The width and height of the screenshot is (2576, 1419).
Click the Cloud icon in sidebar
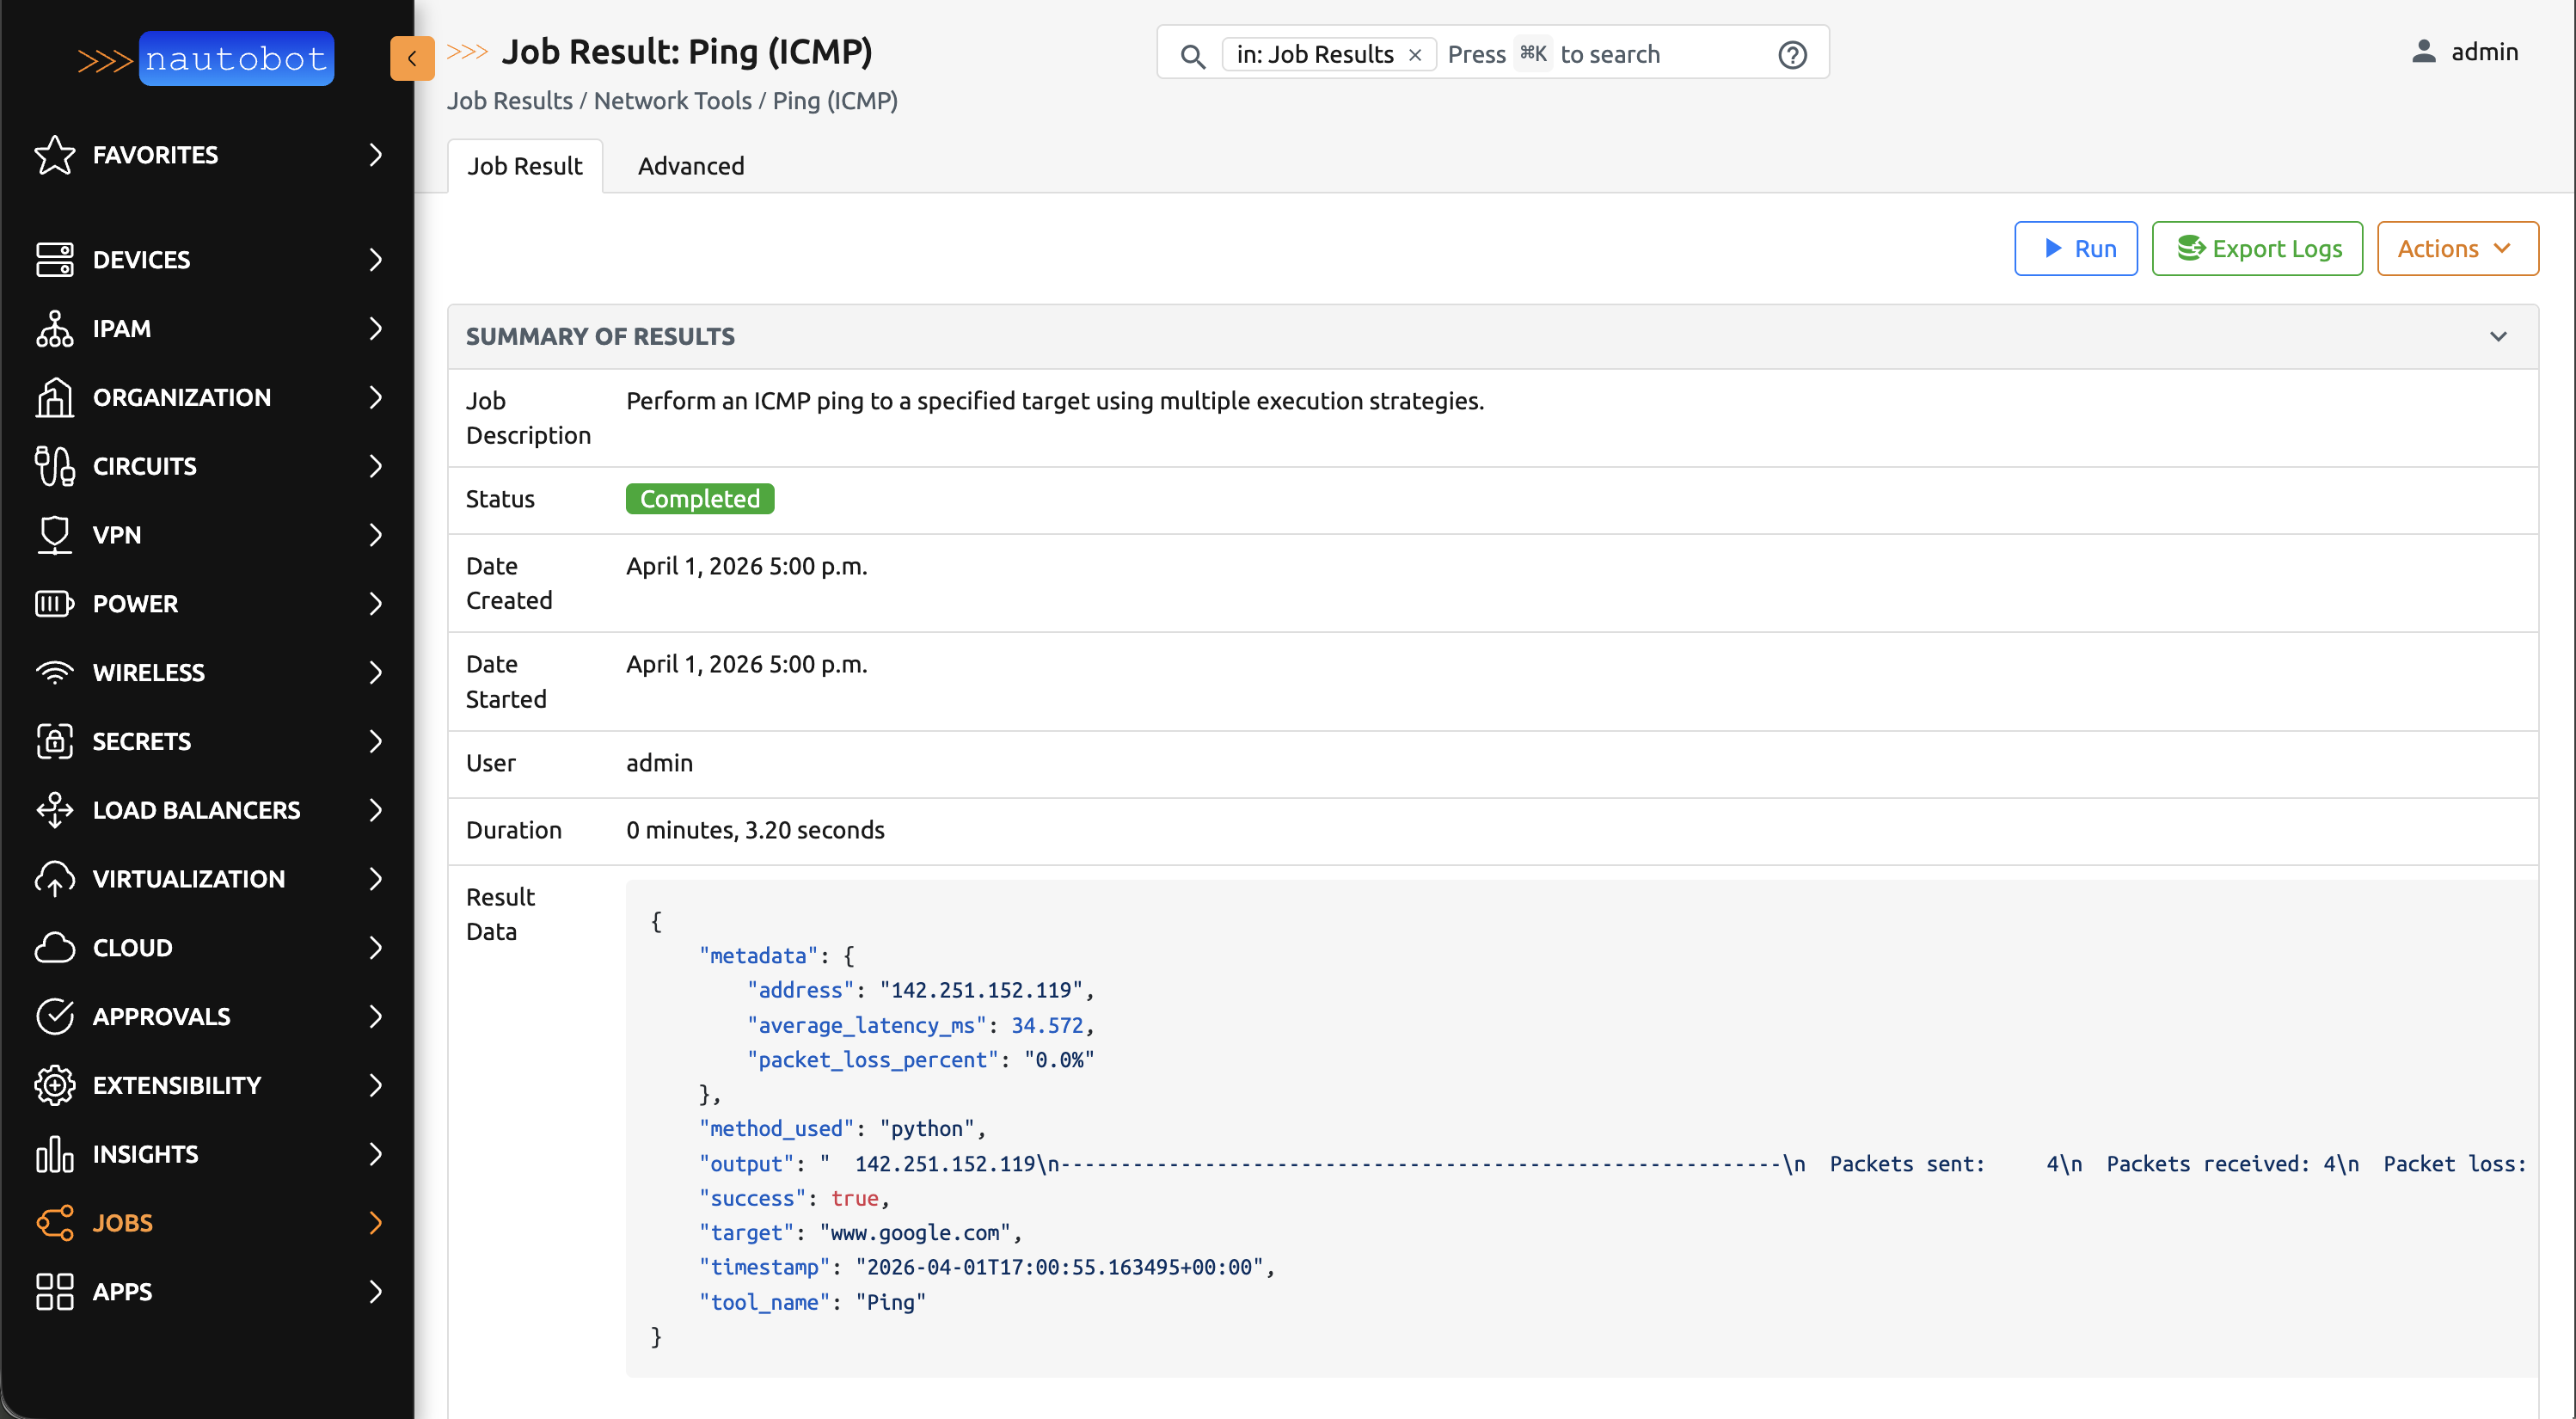[x=54, y=947]
